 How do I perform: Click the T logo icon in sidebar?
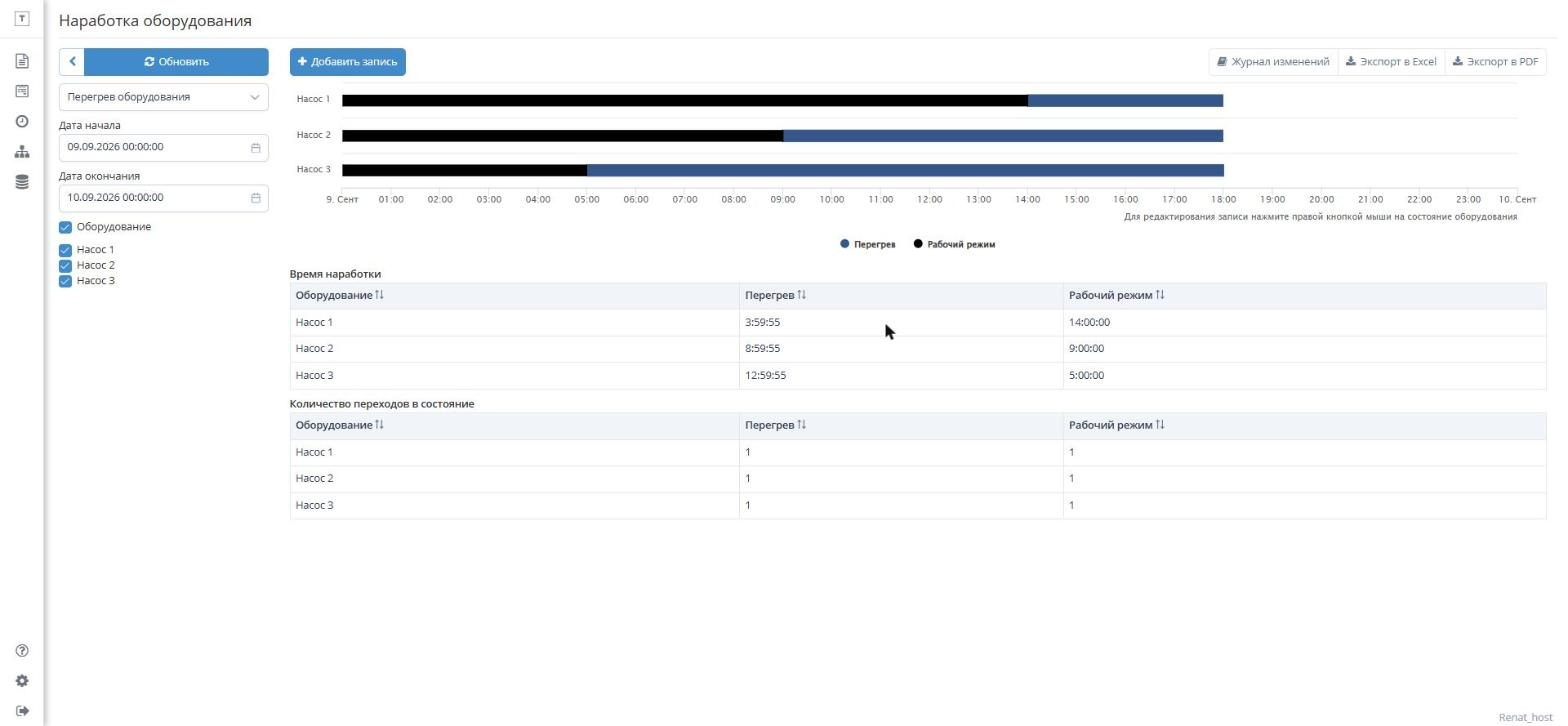click(x=21, y=19)
